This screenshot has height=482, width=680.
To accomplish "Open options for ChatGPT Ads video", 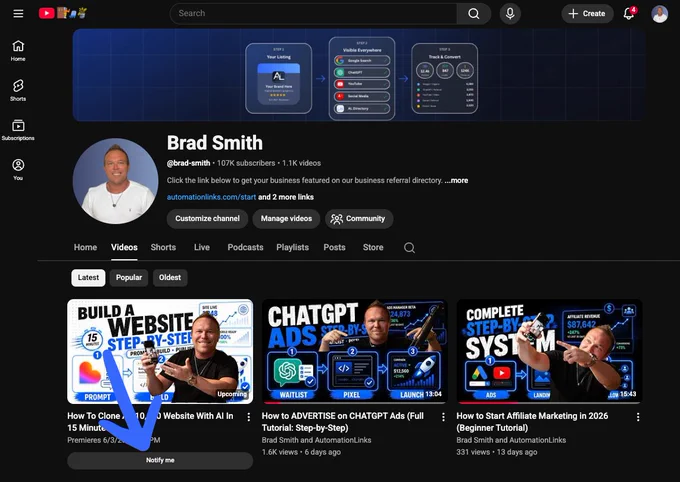I will 443,417.
